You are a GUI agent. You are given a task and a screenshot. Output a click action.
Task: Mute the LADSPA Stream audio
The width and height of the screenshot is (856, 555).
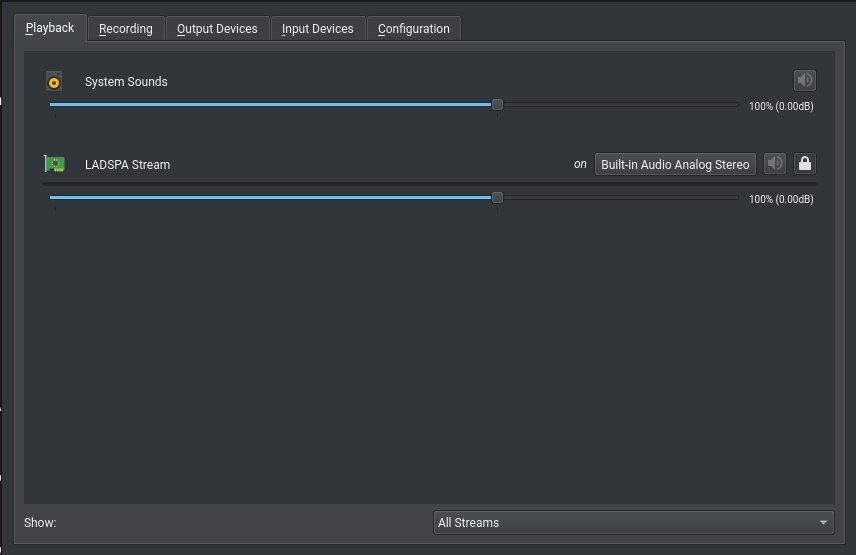pos(775,163)
